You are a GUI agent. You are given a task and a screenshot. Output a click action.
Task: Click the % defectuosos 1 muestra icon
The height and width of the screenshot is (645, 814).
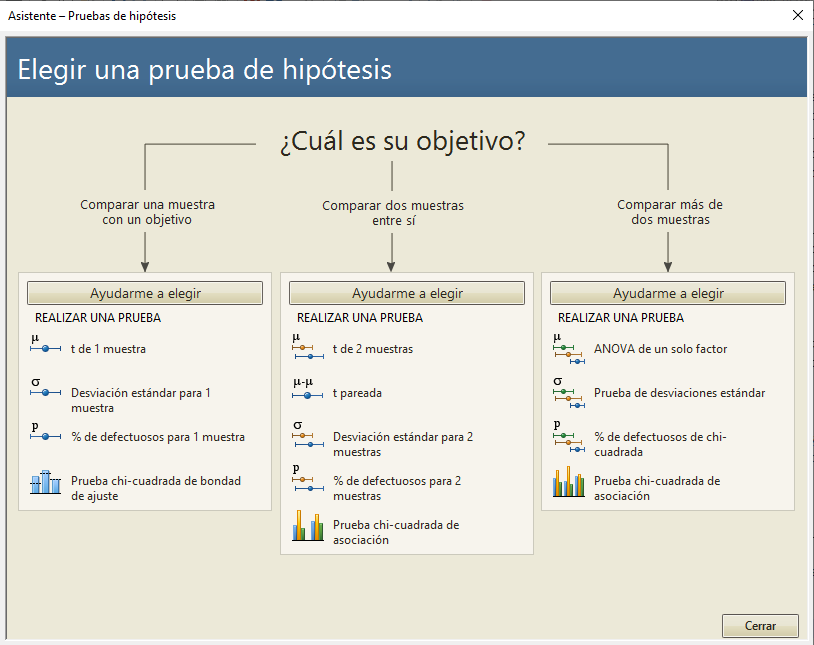(45, 433)
